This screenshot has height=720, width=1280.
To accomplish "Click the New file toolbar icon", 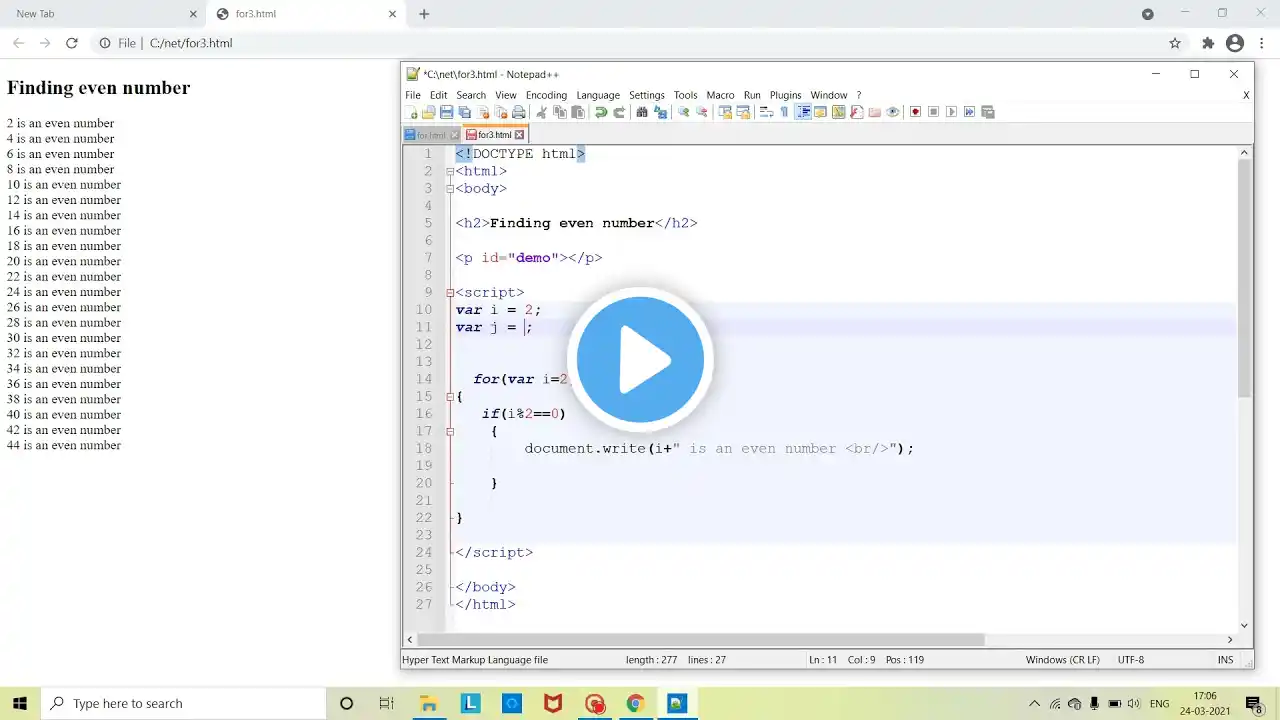I will 412,112.
